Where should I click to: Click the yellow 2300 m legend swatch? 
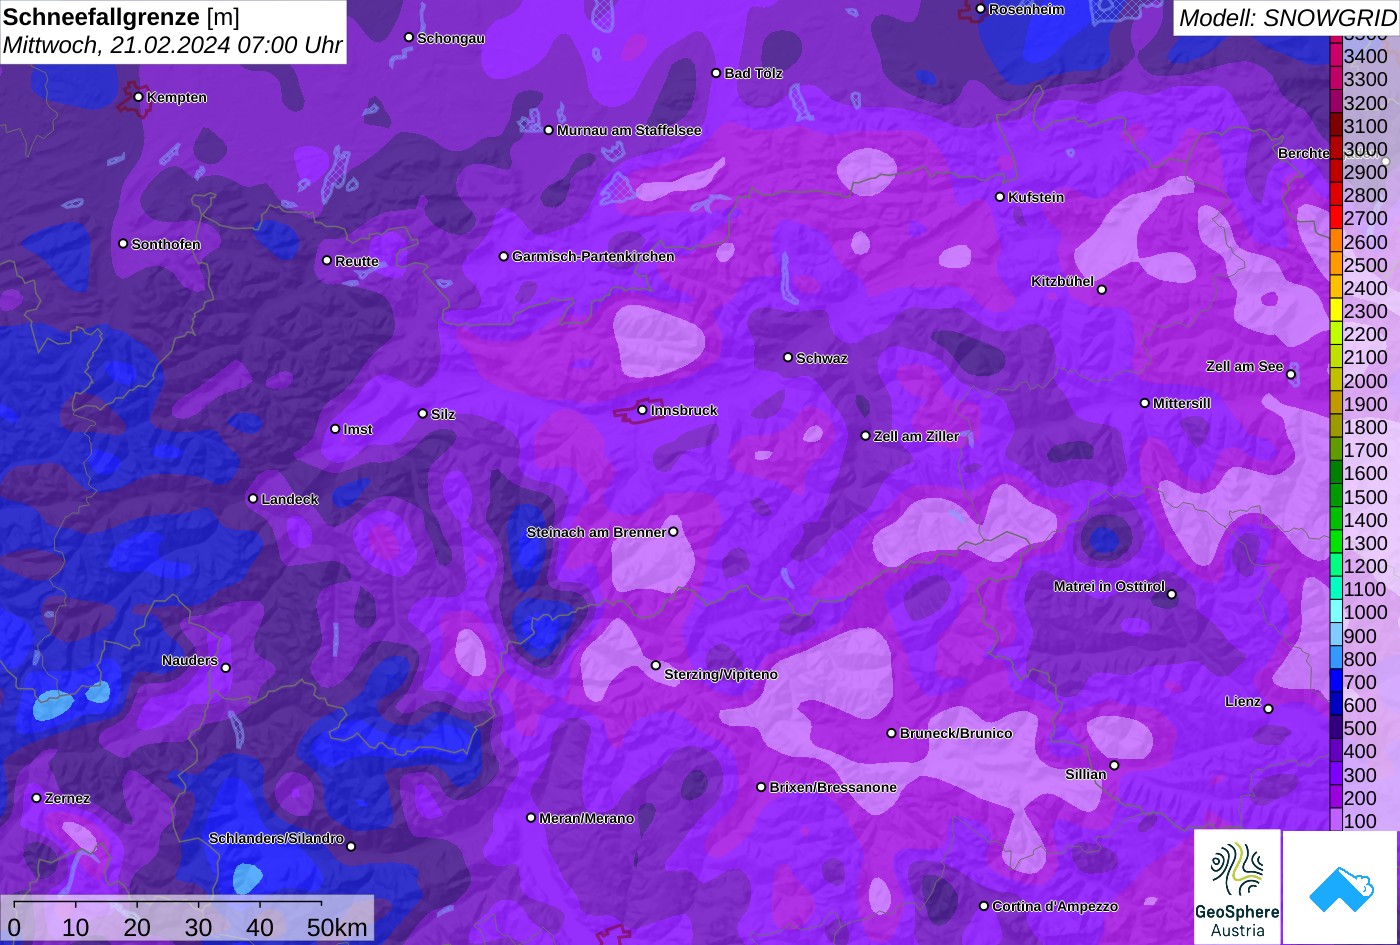coord(1336,311)
